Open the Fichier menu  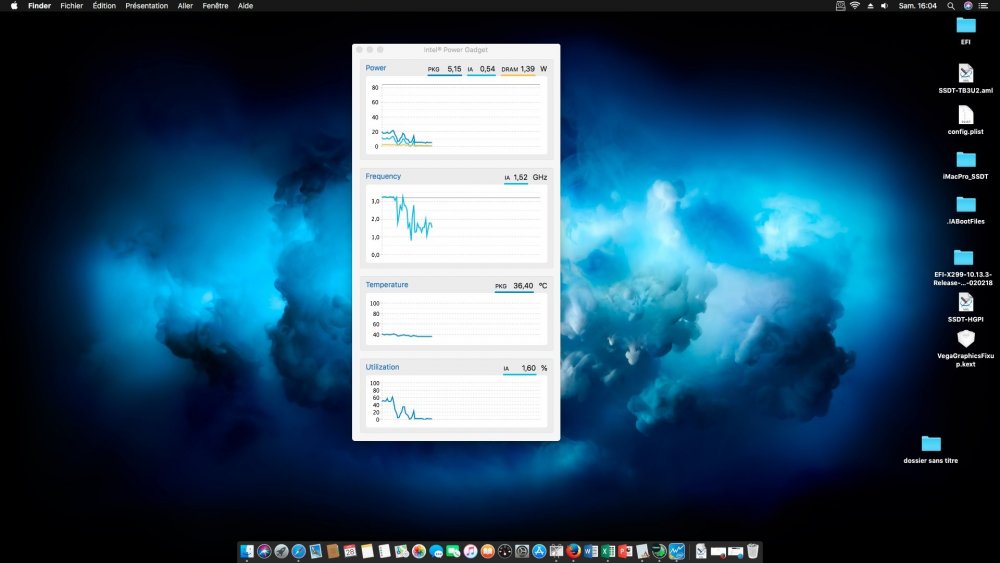pyautogui.click(x=71, y=6)
